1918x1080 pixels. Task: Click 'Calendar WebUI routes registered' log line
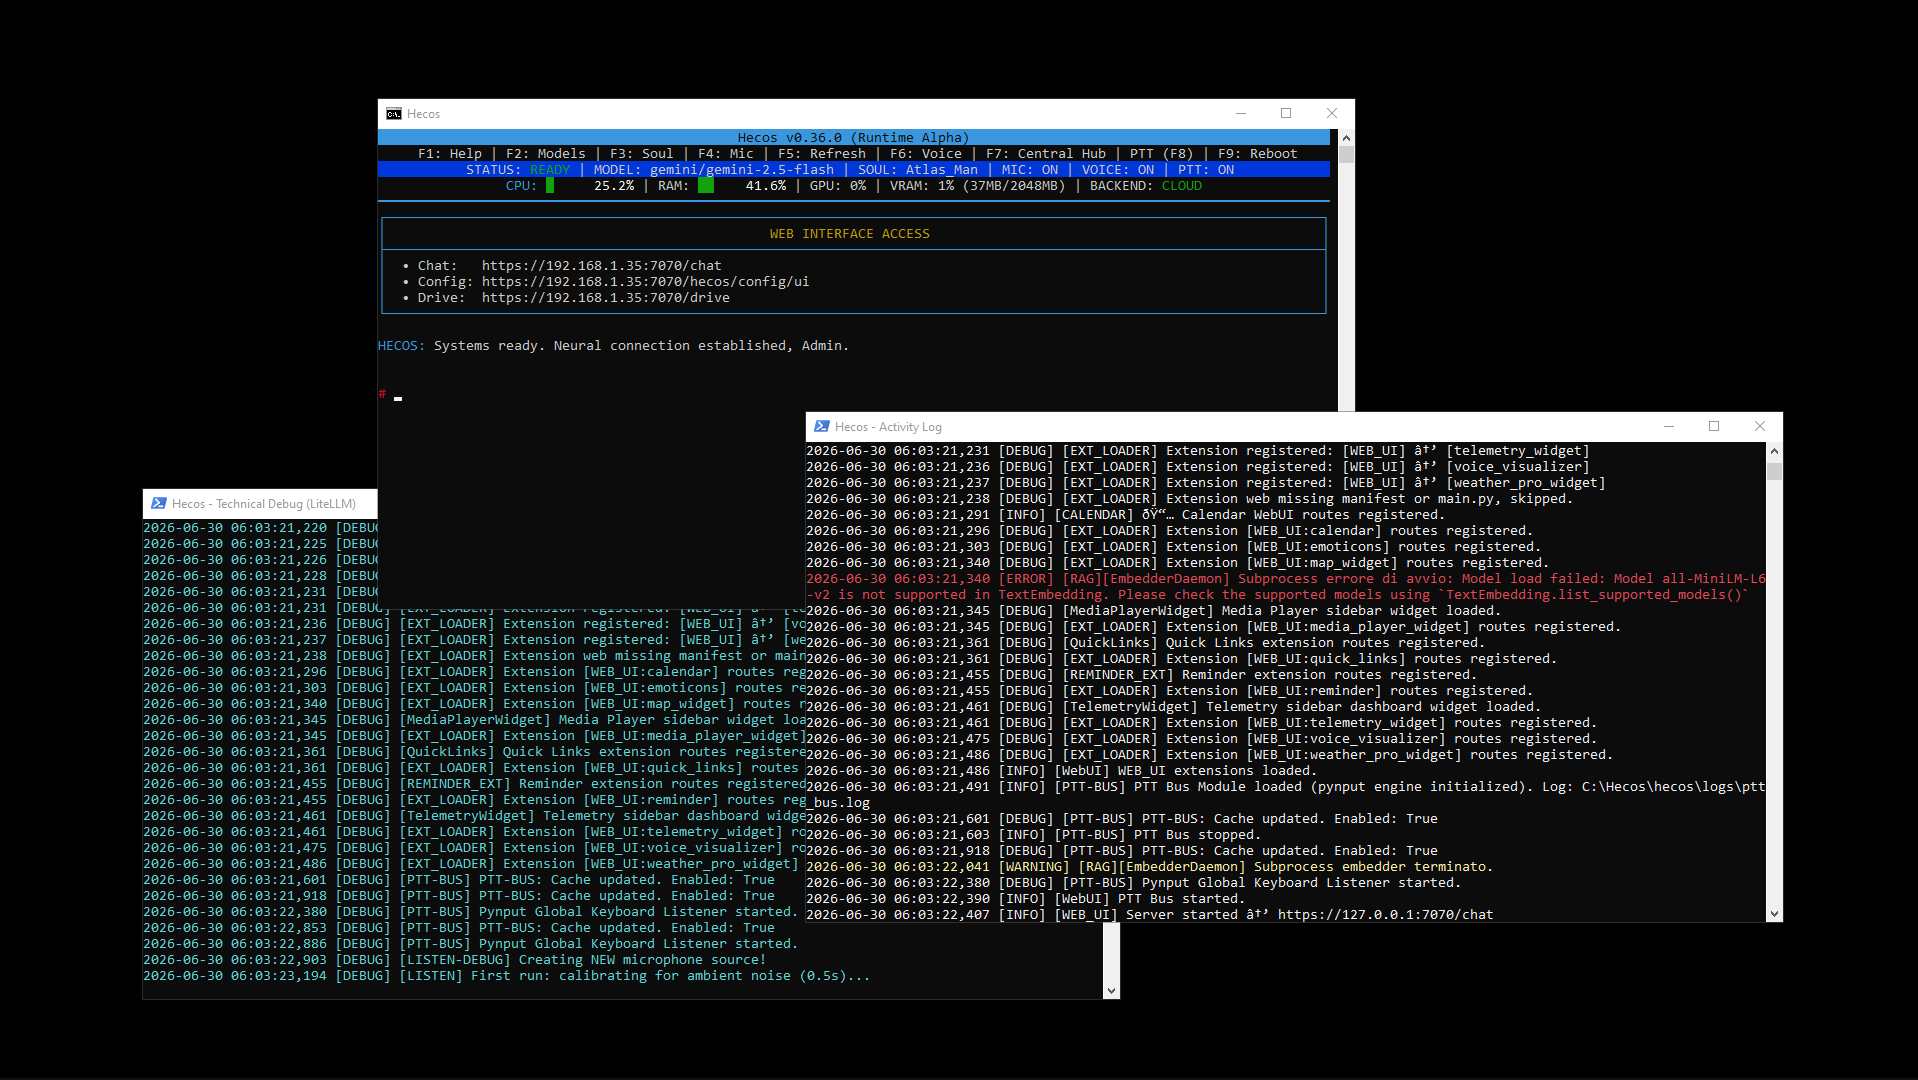click(1126, 515)
